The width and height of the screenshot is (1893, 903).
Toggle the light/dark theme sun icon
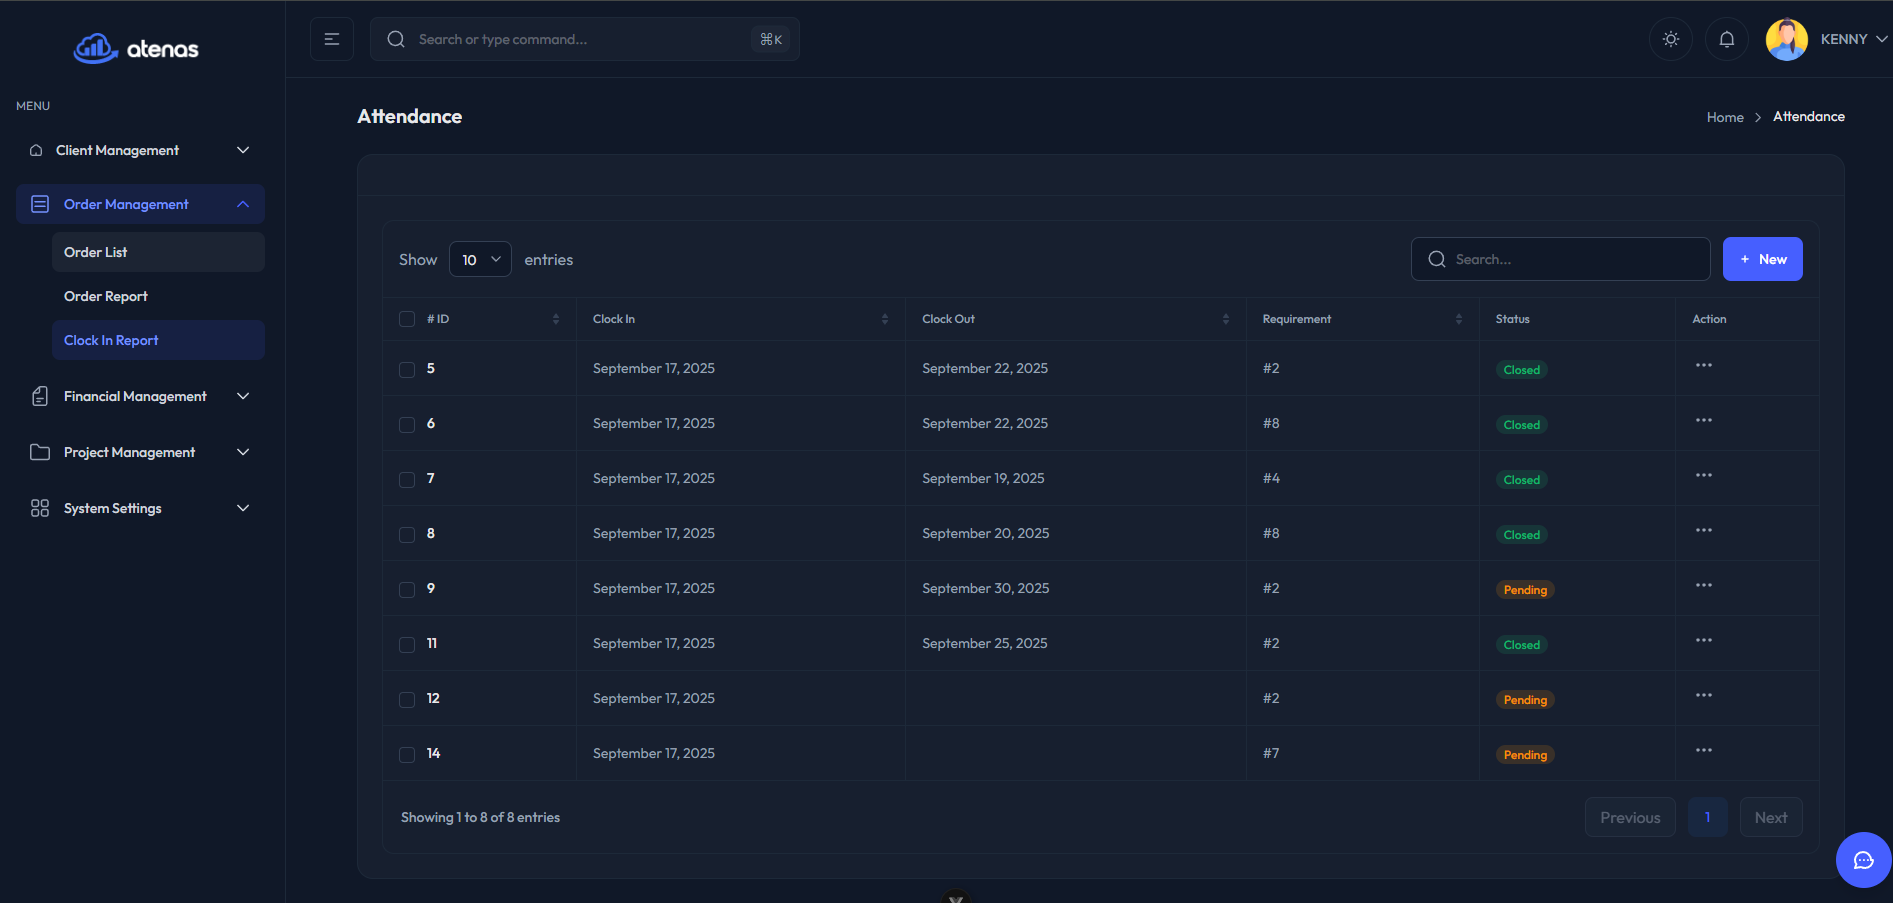click(x=1670, y=40)
